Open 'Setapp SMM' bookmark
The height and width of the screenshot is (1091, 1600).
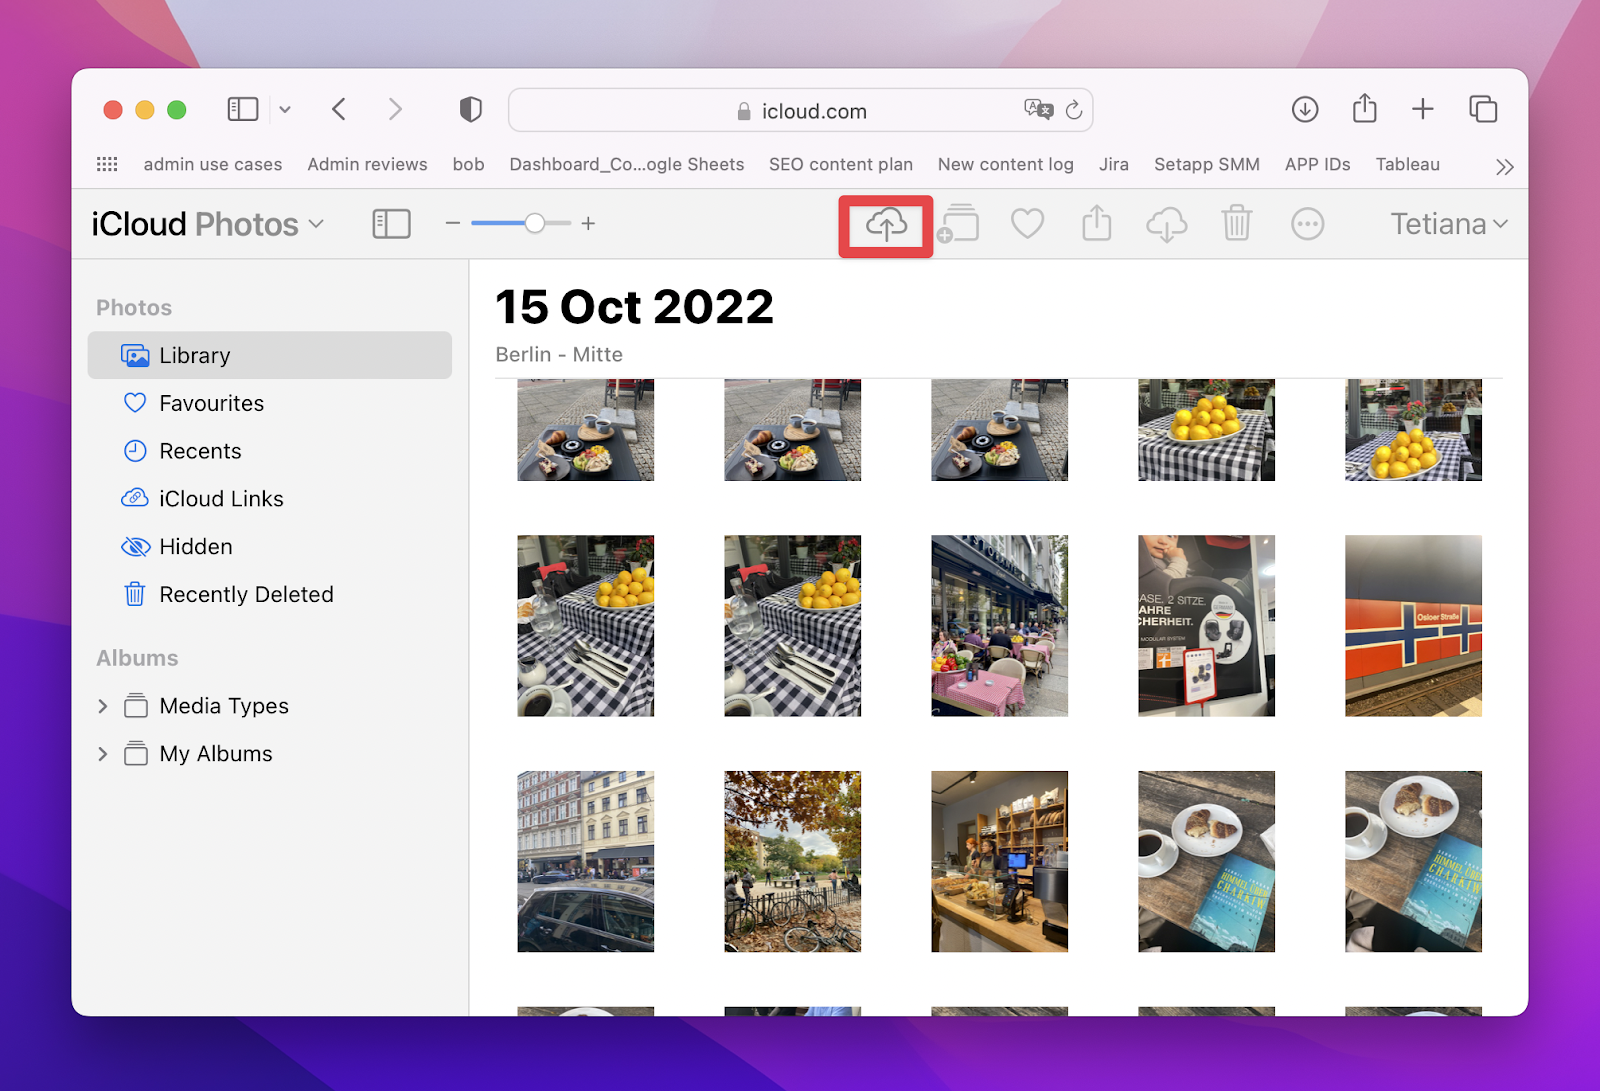click(1207, 164)
